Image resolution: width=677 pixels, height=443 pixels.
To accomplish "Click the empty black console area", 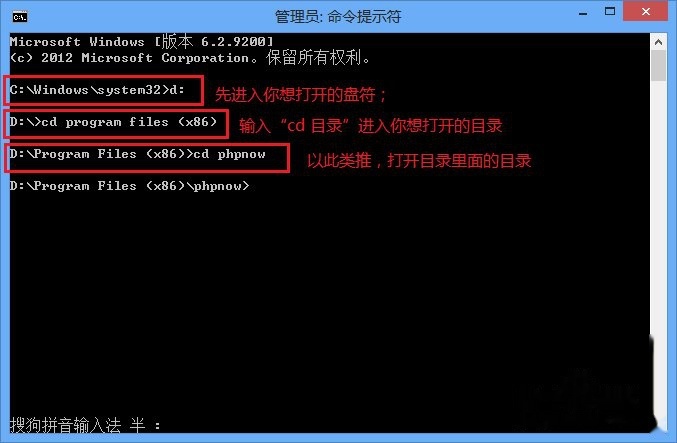I will click(328, 302).
